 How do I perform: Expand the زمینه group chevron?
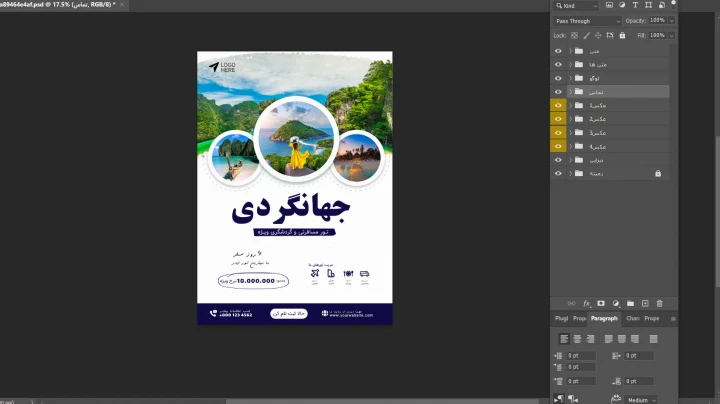click(x=570, y=174)
